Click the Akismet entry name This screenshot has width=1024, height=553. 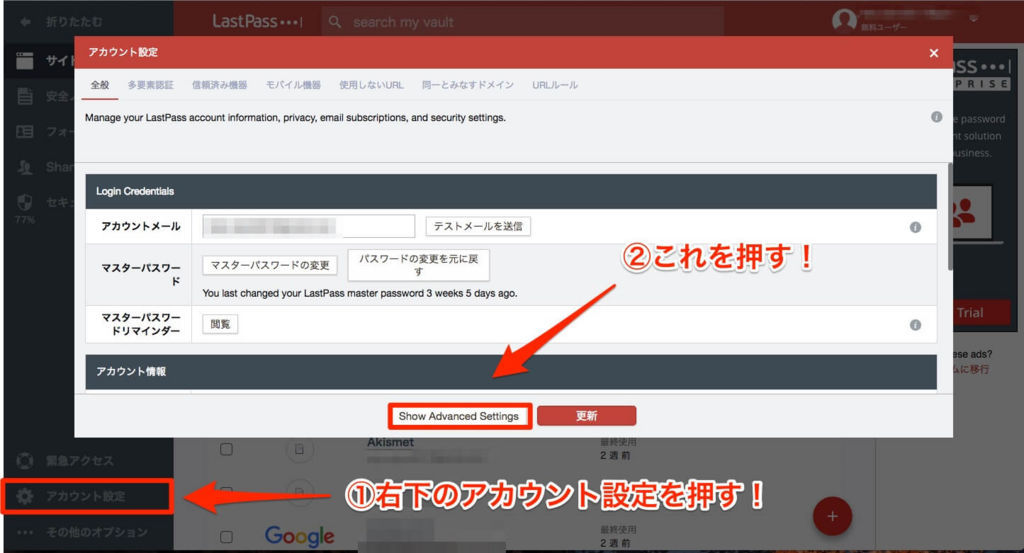click(x=391, y=442)
